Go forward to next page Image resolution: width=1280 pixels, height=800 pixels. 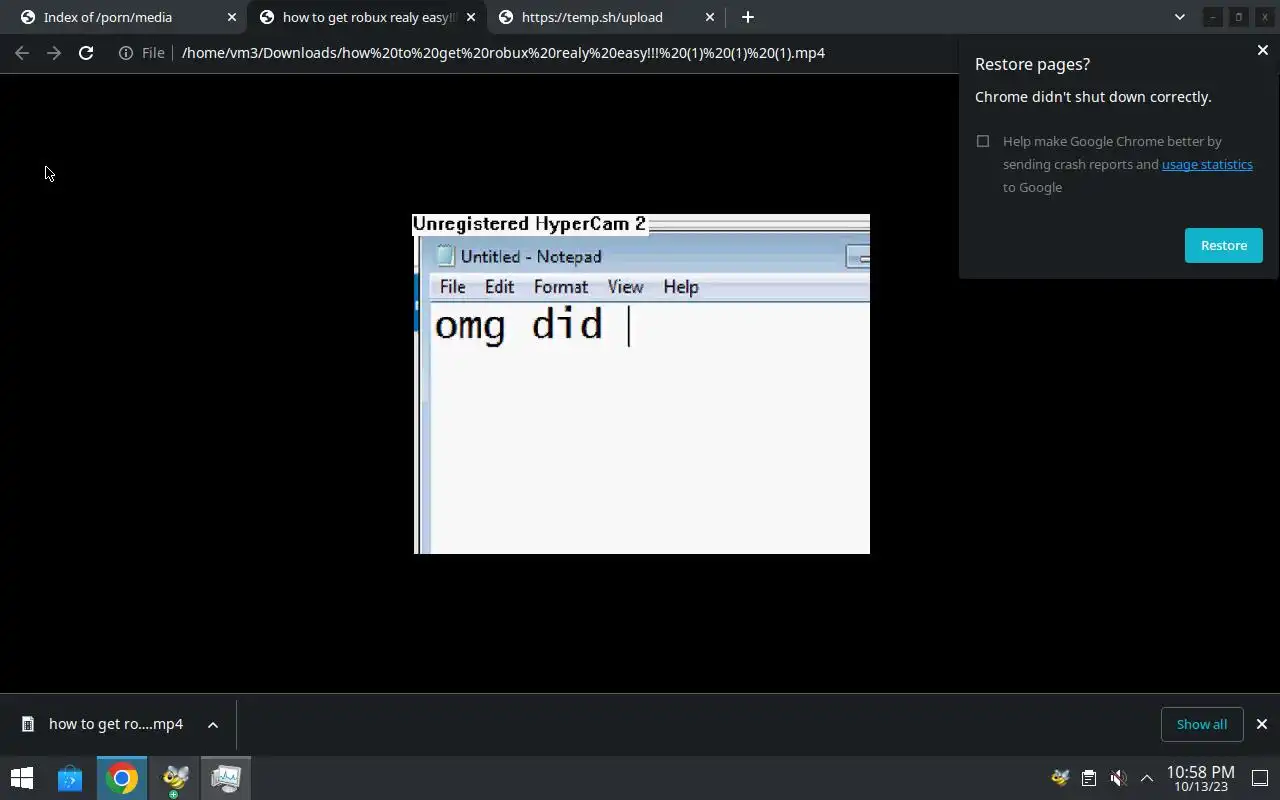(x=54, y=53)
